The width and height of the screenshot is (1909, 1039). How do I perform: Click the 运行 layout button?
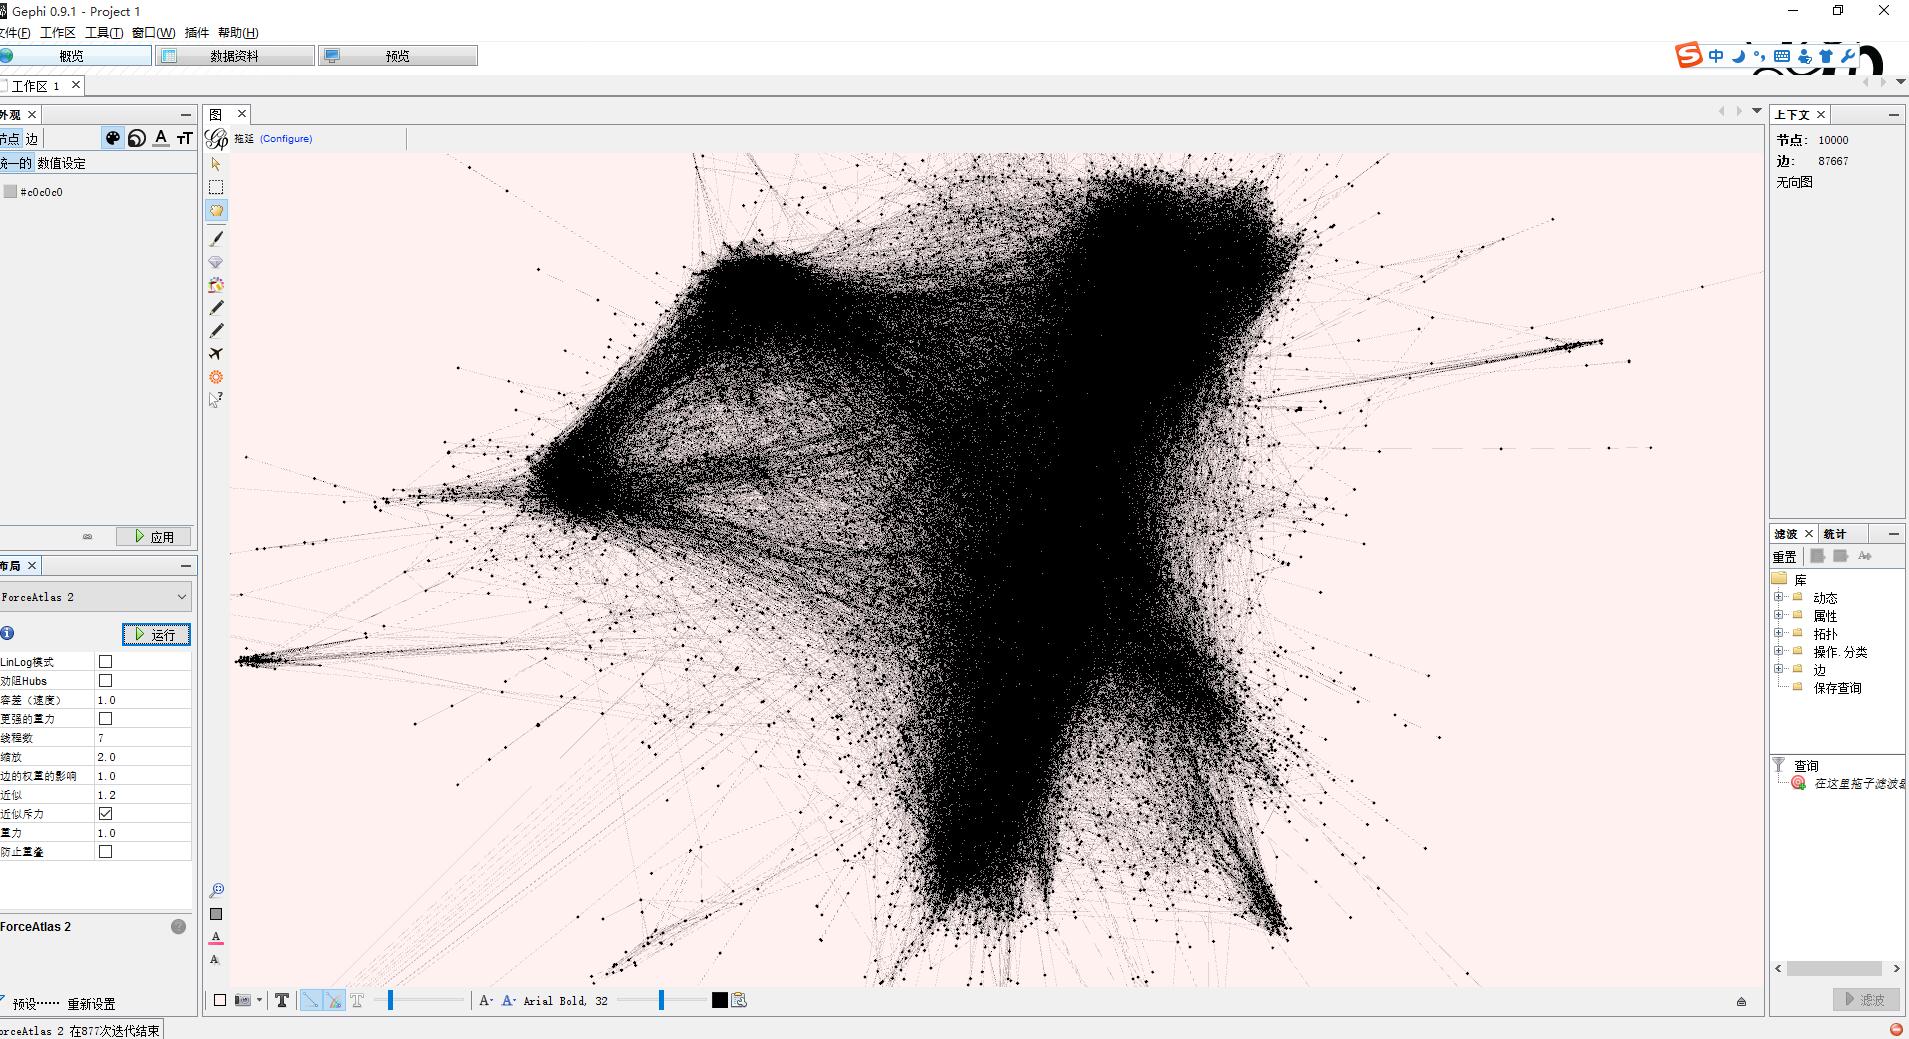[x=156, y=634]
